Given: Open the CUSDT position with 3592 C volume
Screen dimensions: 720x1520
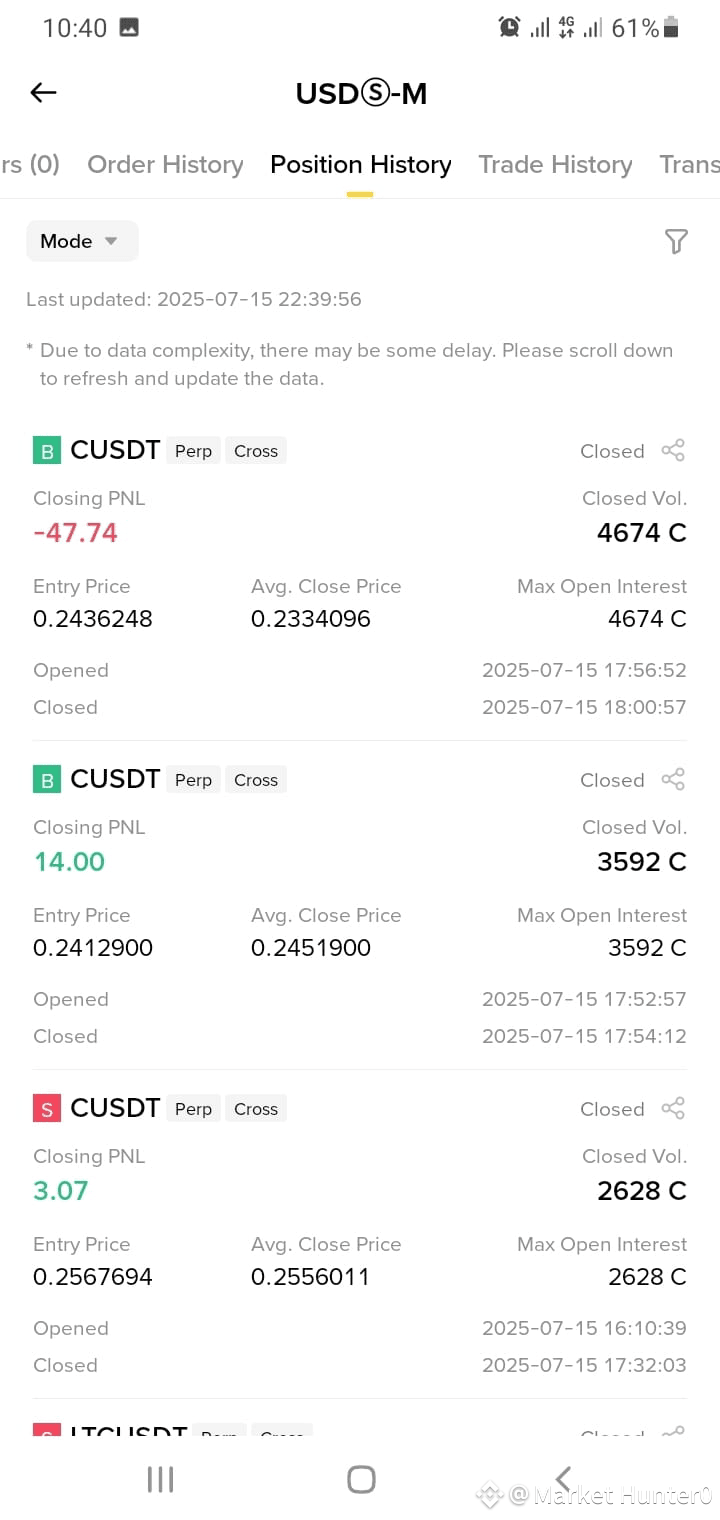Looking at the screenshot, I should click(360, 906).
